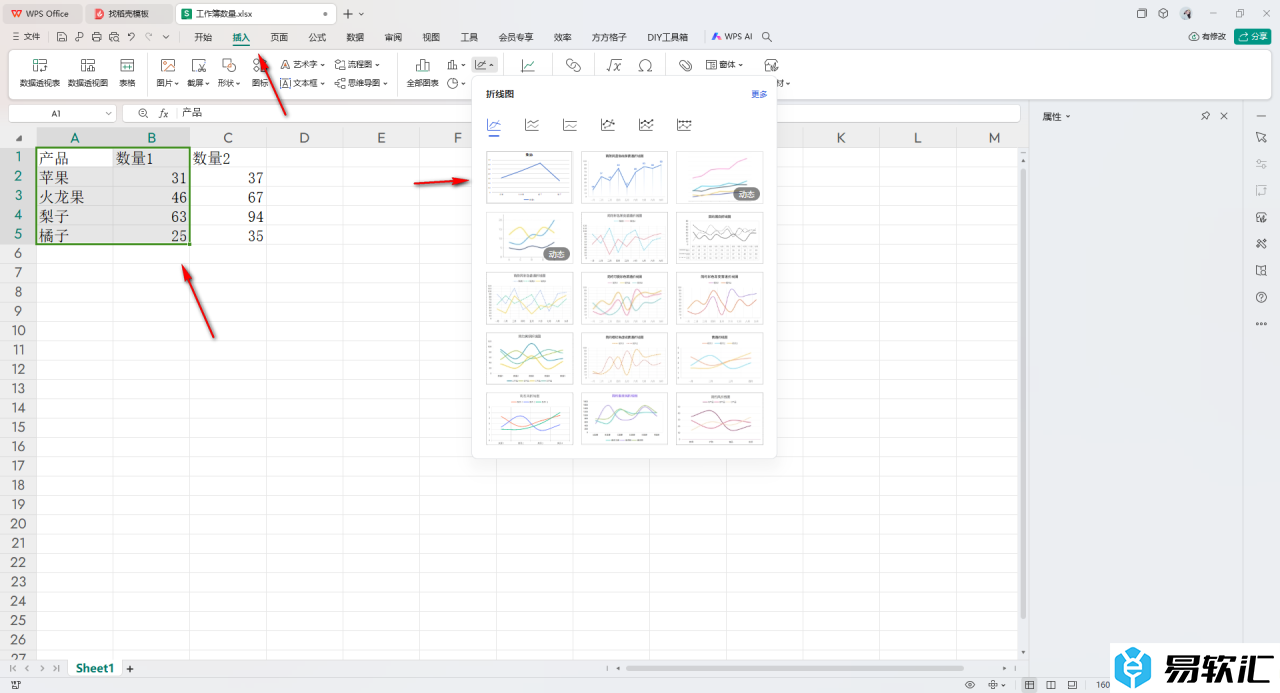
Task: Click the horizontal scrollbar at bottom
Action: click(x=794, y=668)
